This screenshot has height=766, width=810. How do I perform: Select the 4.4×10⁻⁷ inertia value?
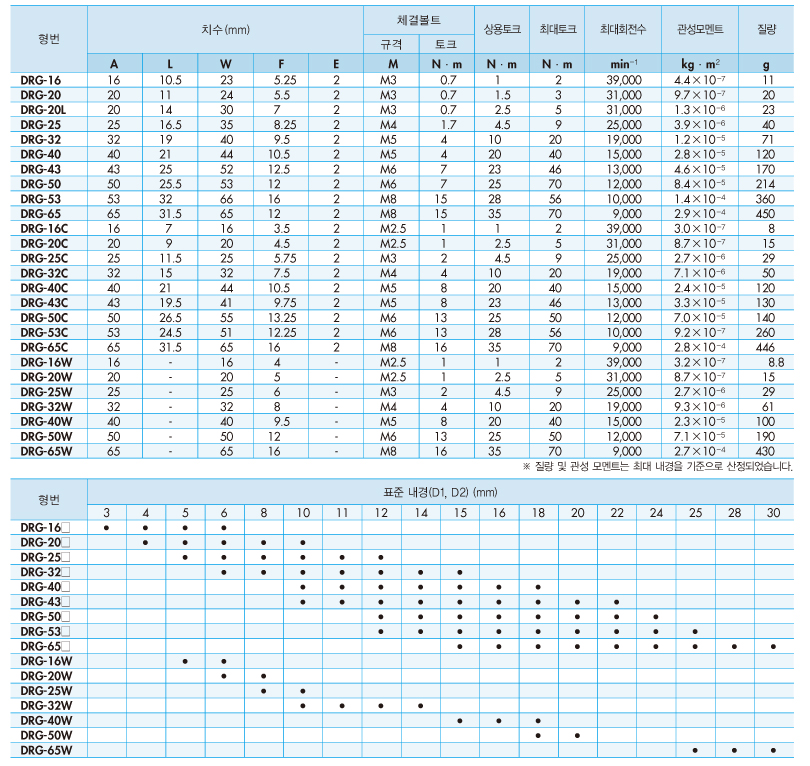pyautogui.click(x=700, y=80)
